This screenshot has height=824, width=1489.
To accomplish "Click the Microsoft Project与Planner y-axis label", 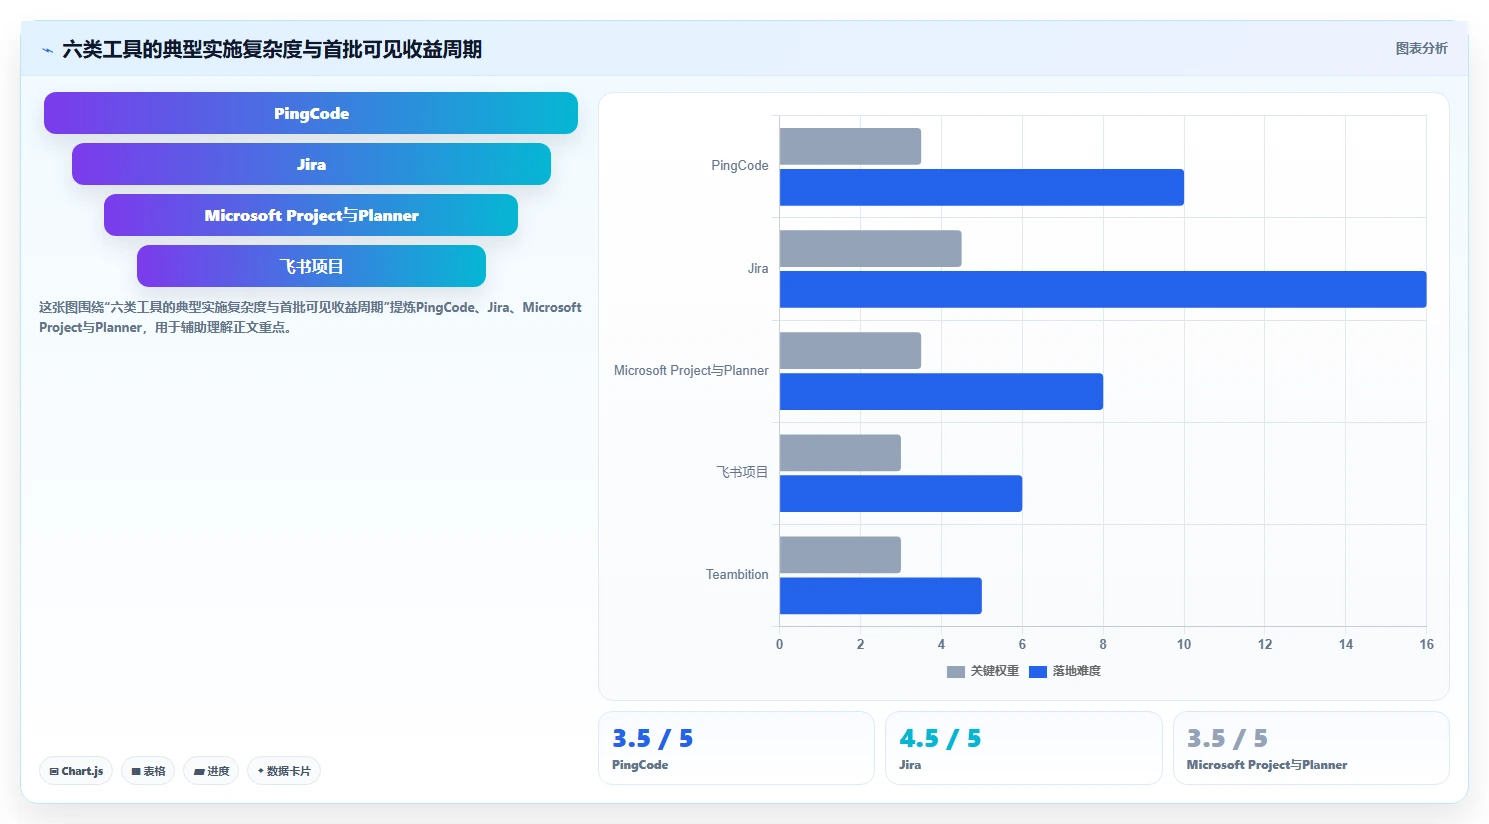I will pyautogui.click(x=691, y=370).
